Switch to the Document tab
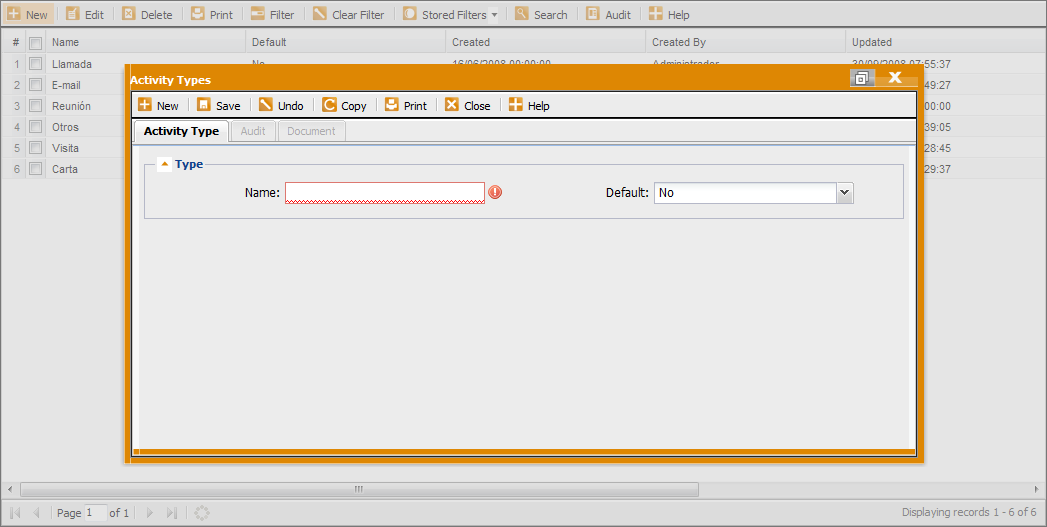Image resolution: width=1047 pixels, height=527 pixels. tap(311, 131)
